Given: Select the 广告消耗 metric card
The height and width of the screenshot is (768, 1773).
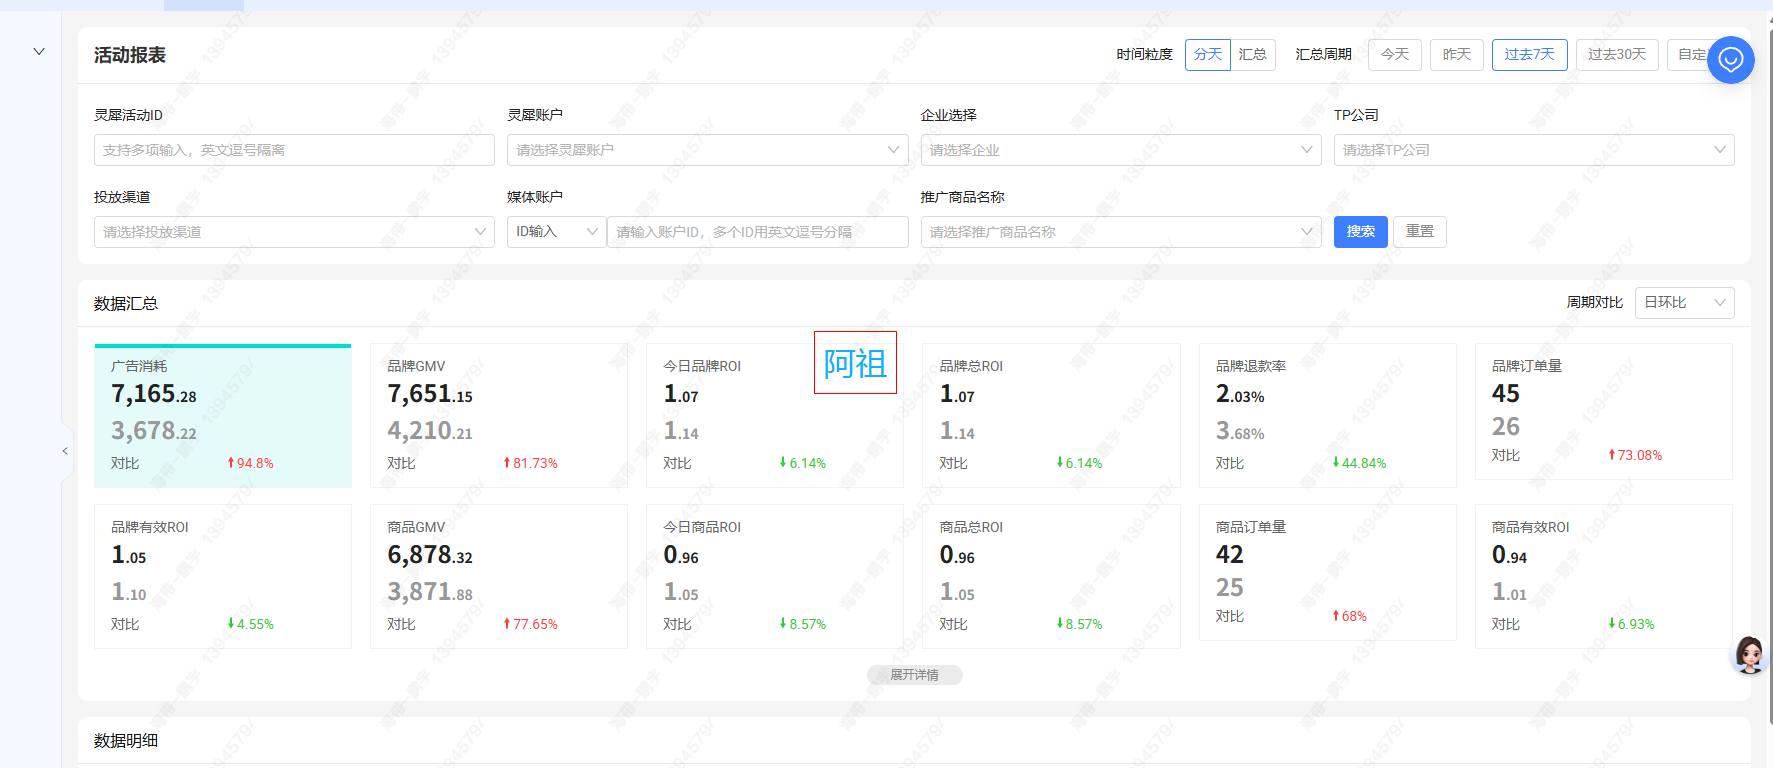Looking at the screenshot, I should pyautogui.click(x=223, y=416).
